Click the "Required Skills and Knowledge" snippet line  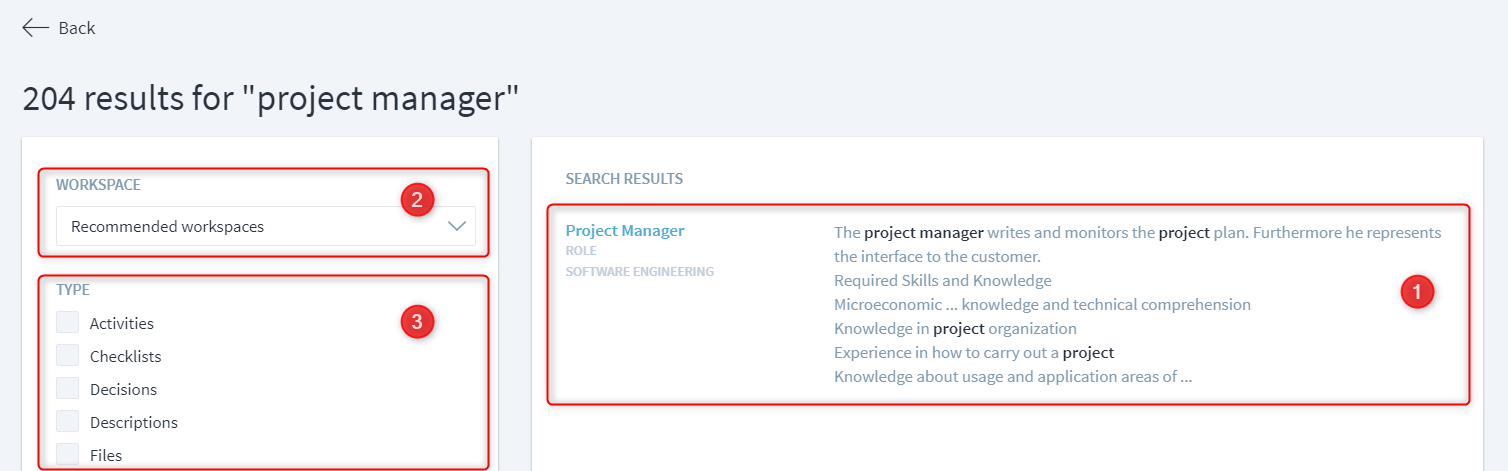[x=942, y=280]
